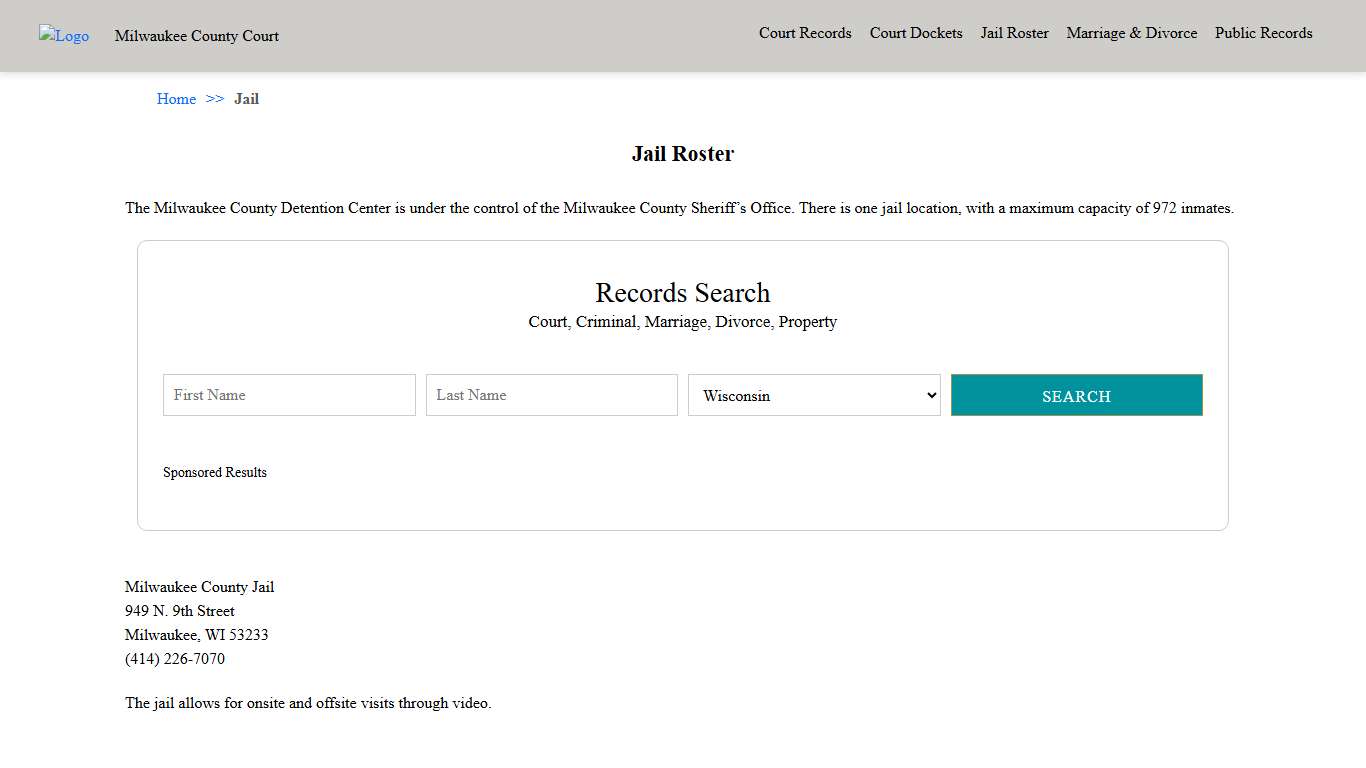The height and width of the screenshot is (768, 1366).
Task: Click the Last Name input field
Action: tap(551, 395)
